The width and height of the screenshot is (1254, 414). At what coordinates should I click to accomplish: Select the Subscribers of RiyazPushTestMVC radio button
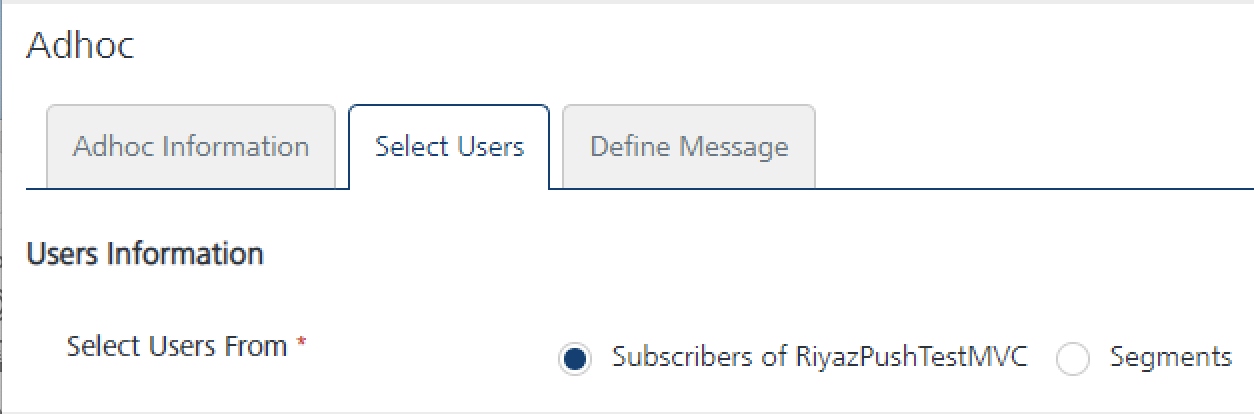click(574, 359)
